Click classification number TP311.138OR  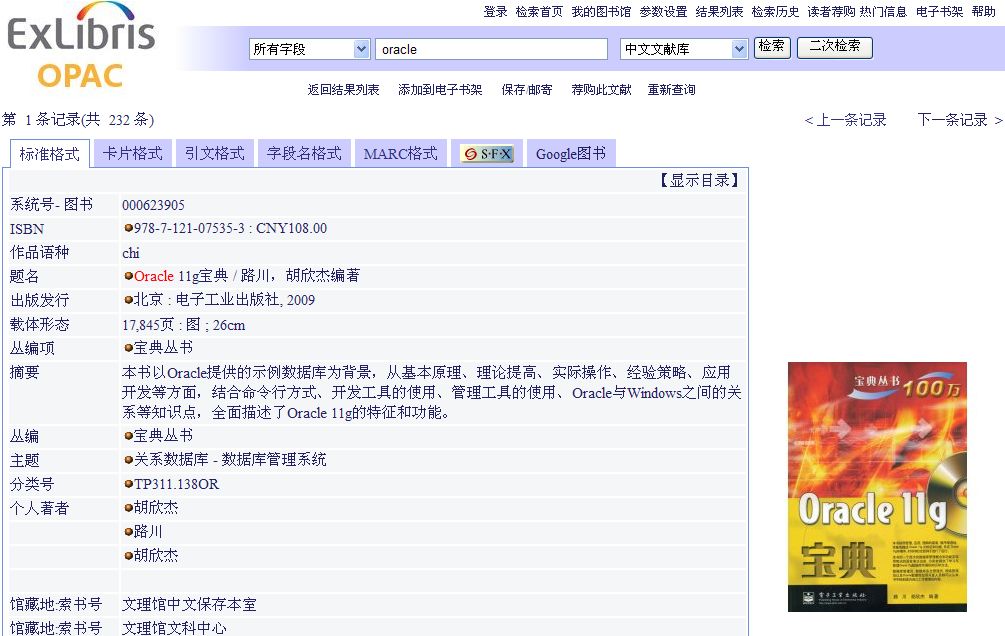pyautogui.click(x=176, y=484)
